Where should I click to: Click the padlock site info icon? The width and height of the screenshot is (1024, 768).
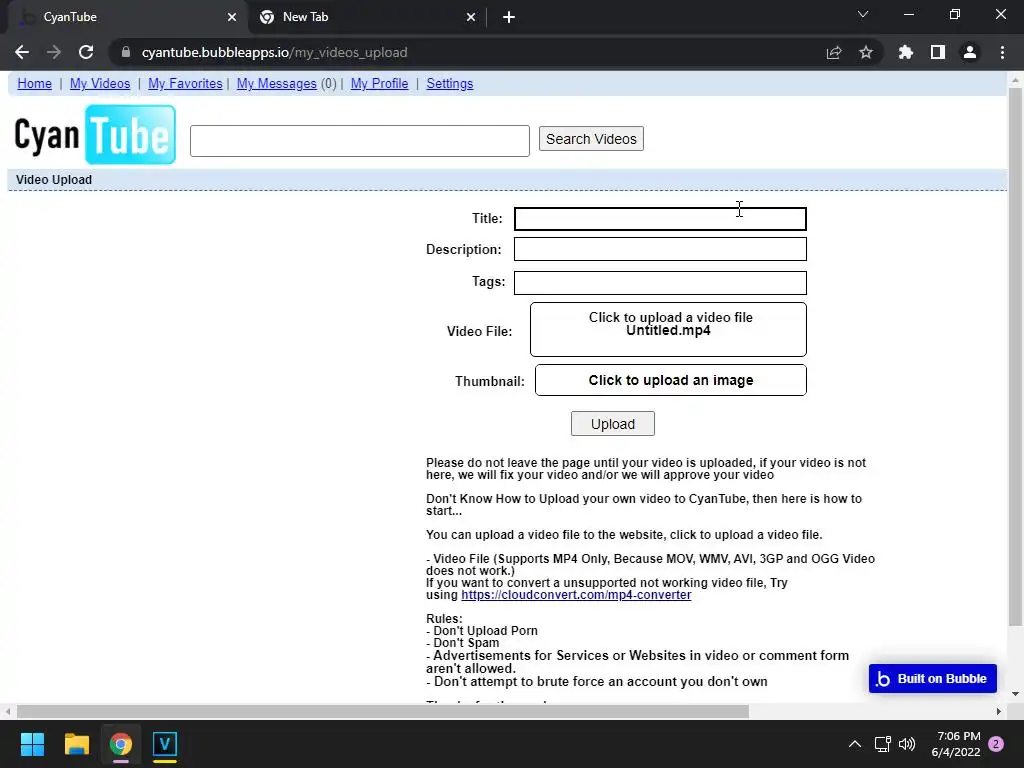click(x=125, y=52)
